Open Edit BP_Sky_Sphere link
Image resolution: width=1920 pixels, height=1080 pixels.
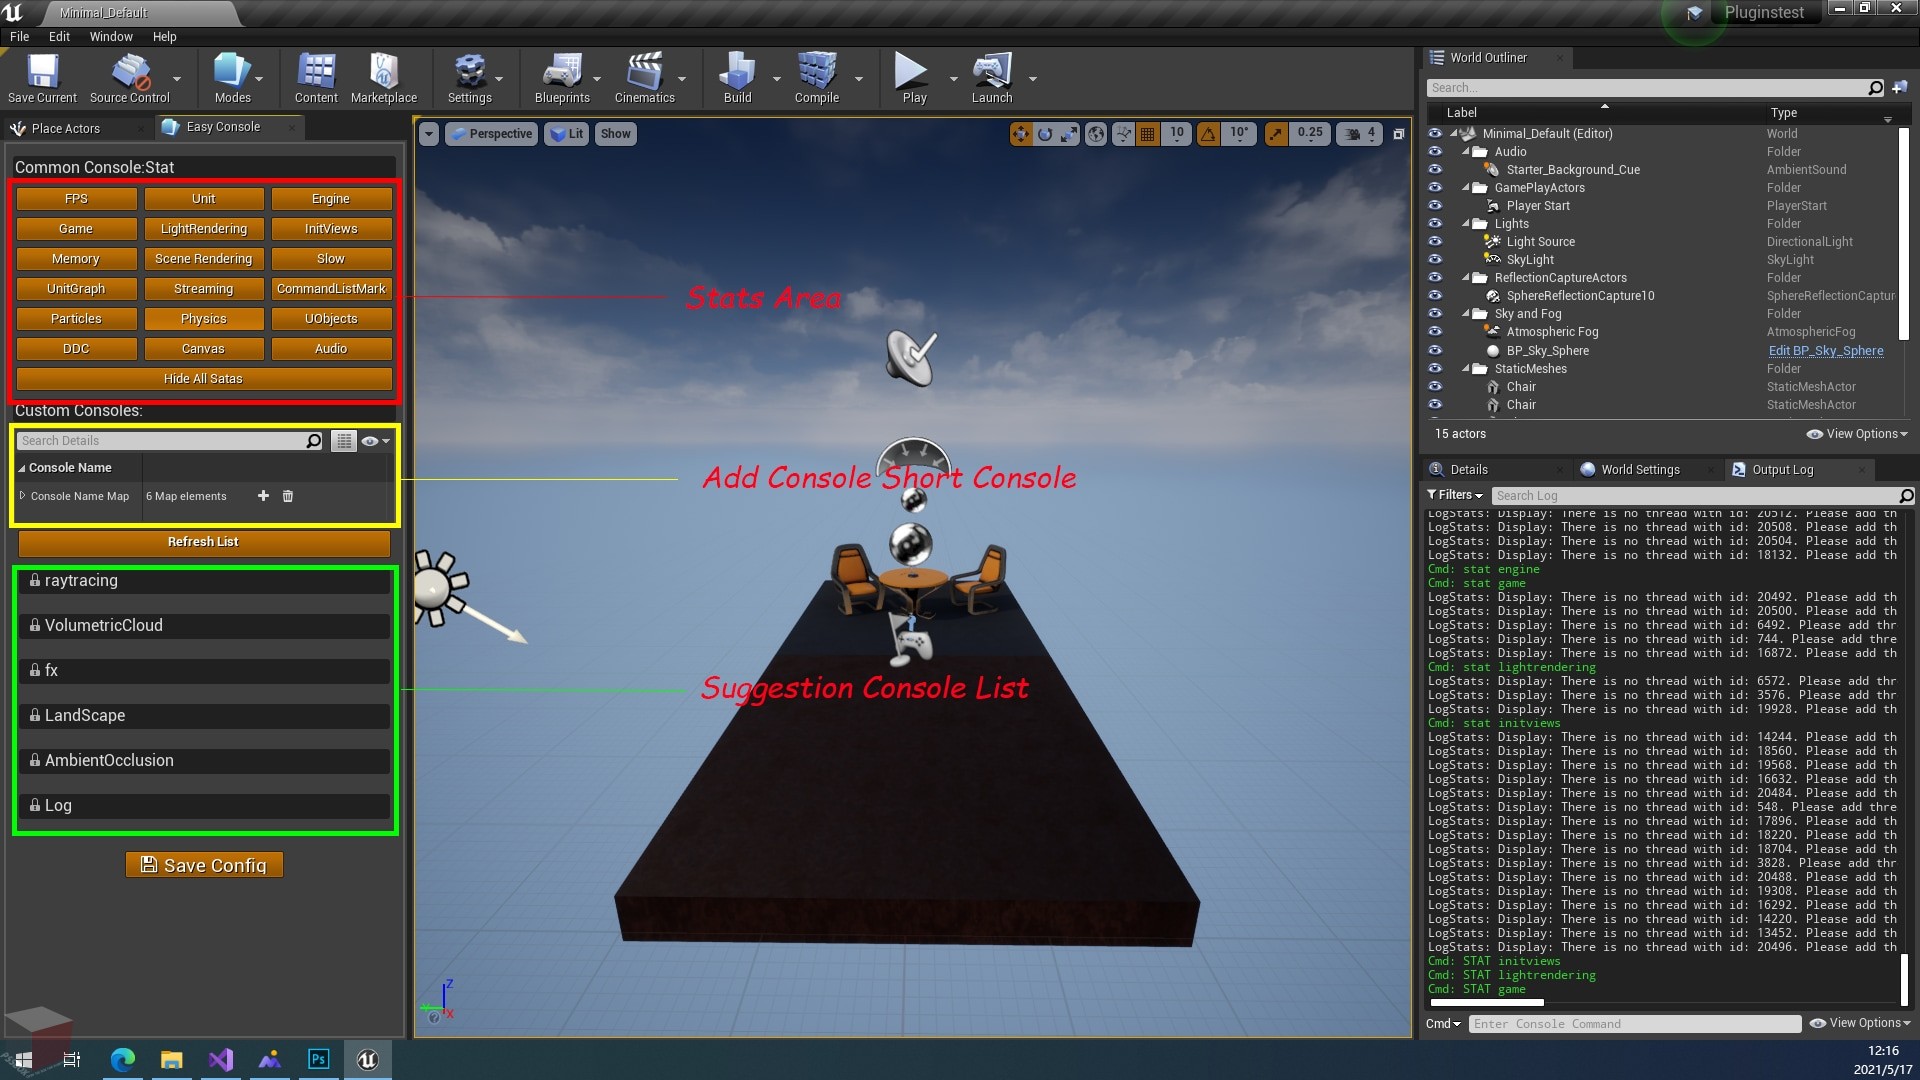(1825, 351)
